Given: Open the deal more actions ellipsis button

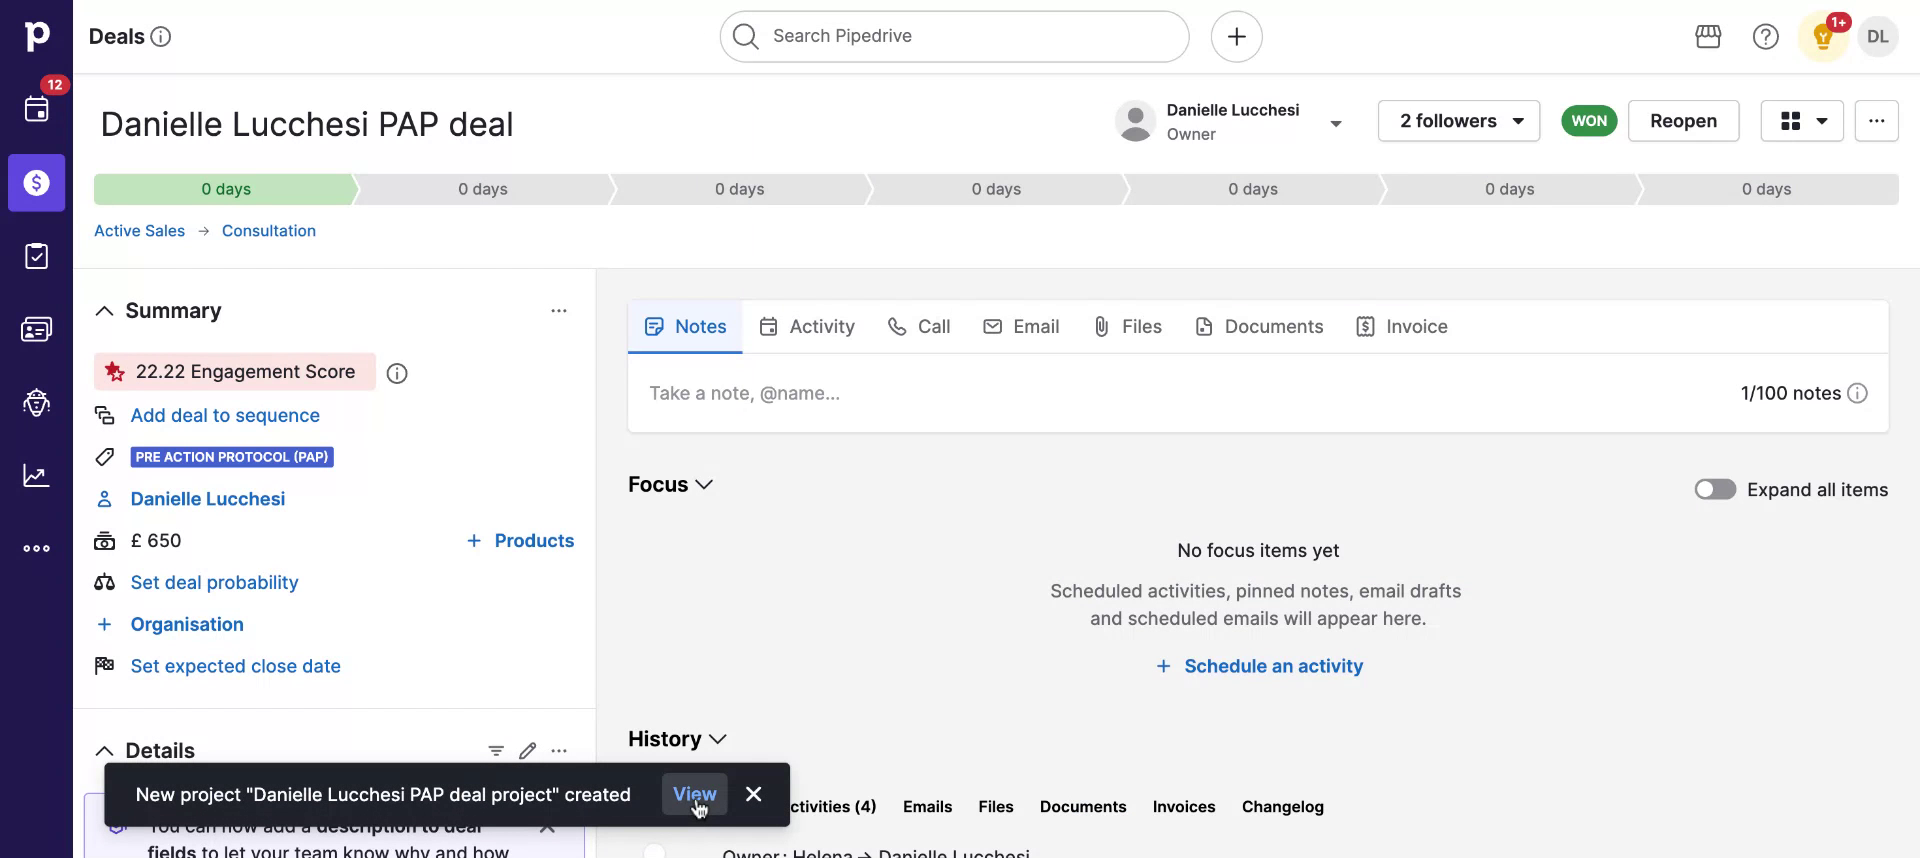Looking at the screenshot, I should pyautogui.click(x=1876, y=121).
